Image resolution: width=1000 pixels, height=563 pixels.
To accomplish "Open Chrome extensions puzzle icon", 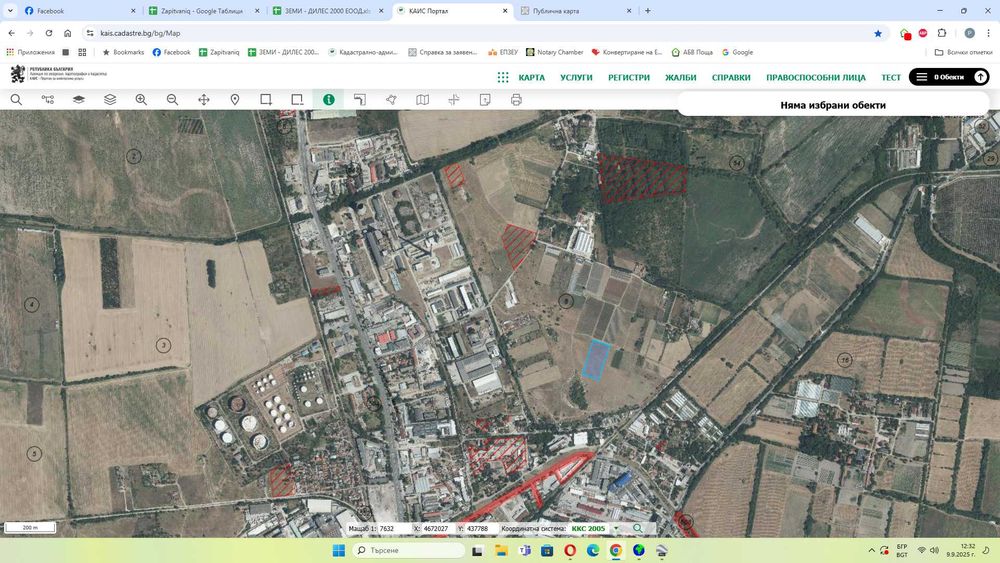I will point(941,33).
